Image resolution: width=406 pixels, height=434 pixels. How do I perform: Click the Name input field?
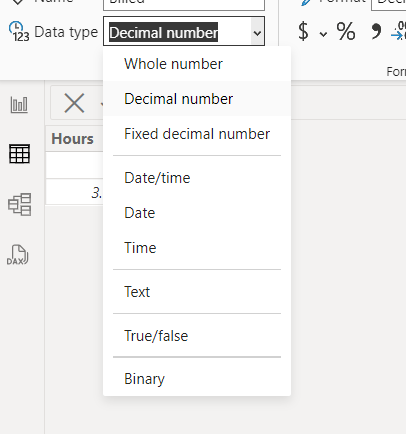tap(184, 4)
